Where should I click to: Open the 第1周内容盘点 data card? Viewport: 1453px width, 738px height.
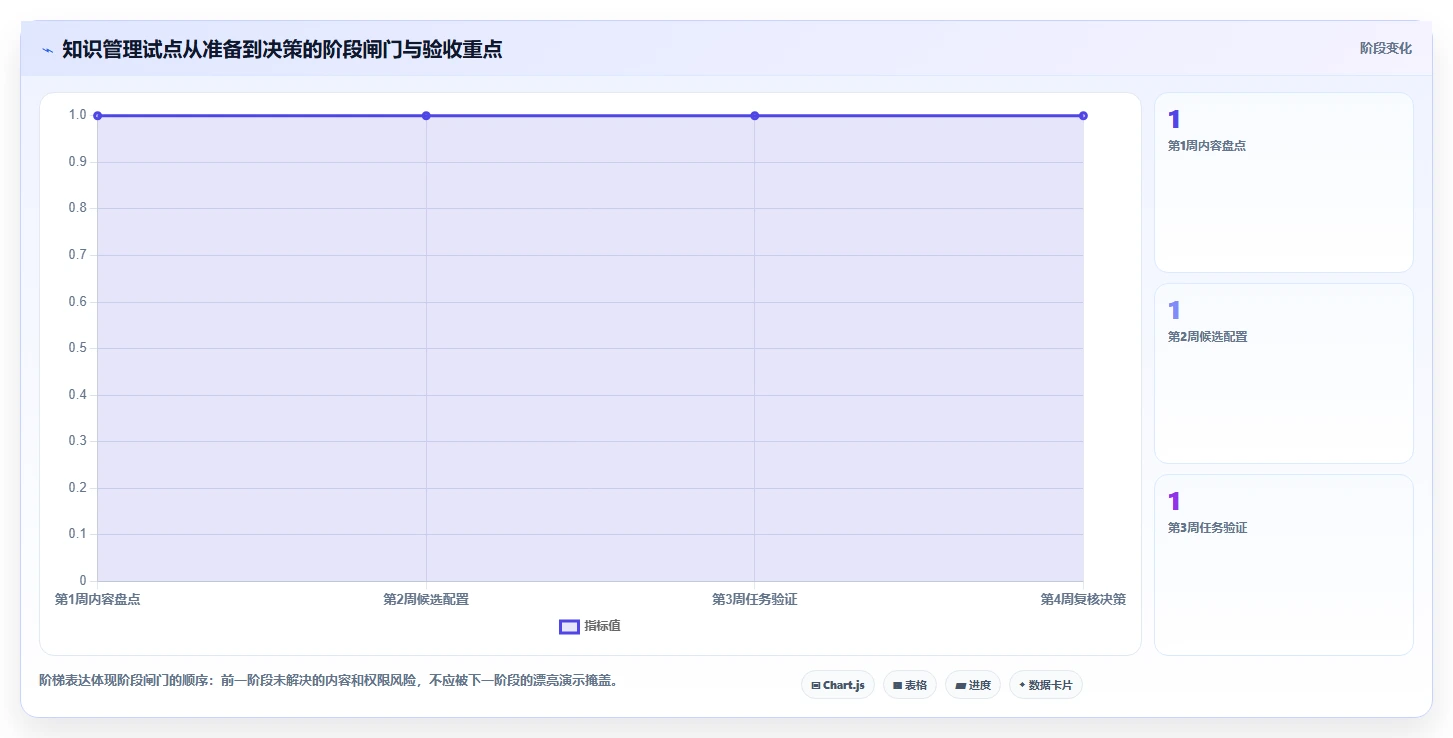(x=1284, y=183)
